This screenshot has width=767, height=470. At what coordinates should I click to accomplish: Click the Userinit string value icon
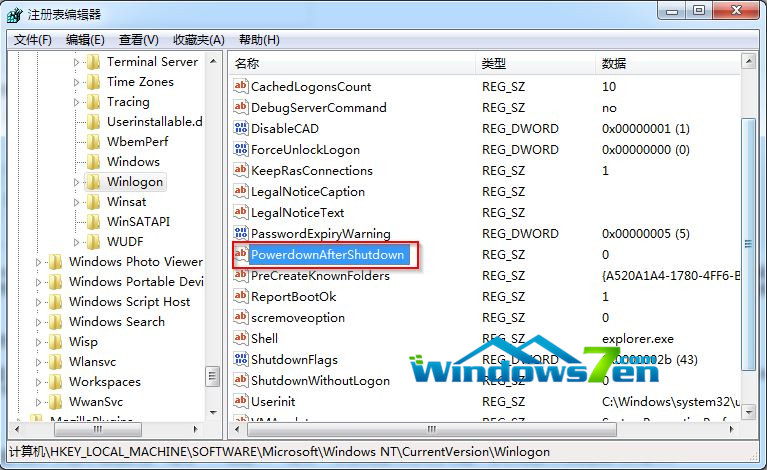(241, 402)
